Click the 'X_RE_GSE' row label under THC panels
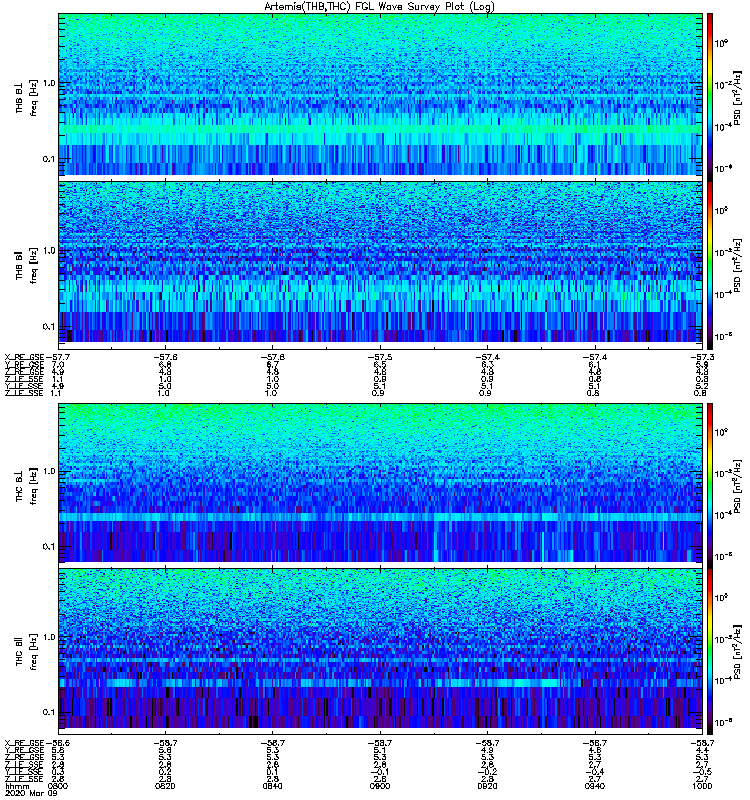 pos(24,743)
